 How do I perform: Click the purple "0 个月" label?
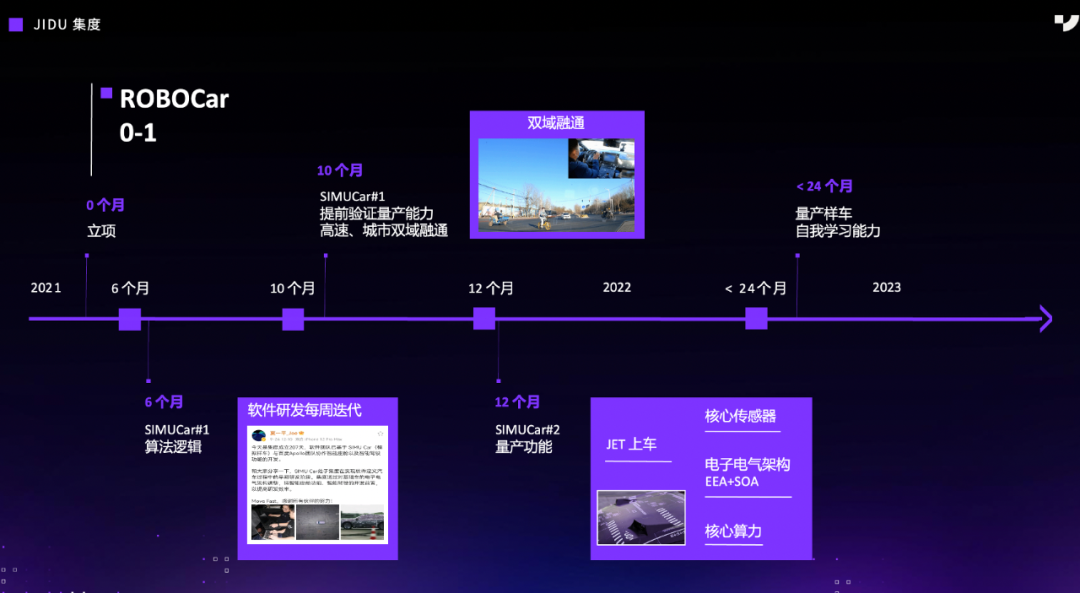[x=105, y=205]
